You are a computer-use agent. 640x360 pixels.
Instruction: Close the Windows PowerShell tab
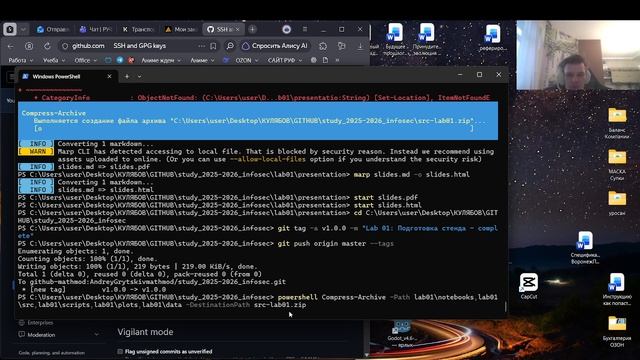[109, 76]
